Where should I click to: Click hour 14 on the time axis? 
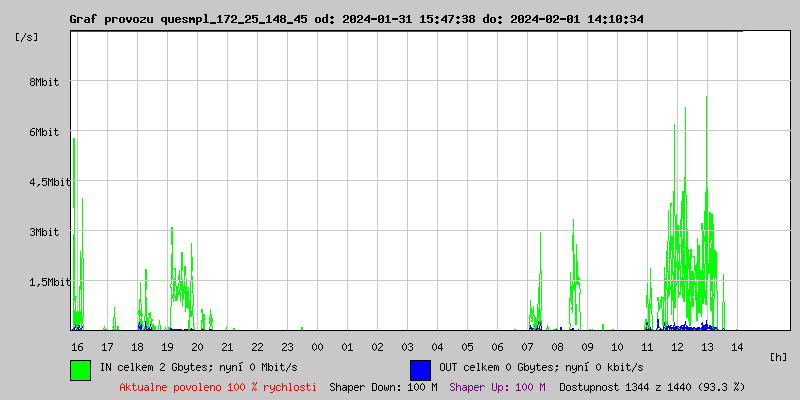[737, 346]
